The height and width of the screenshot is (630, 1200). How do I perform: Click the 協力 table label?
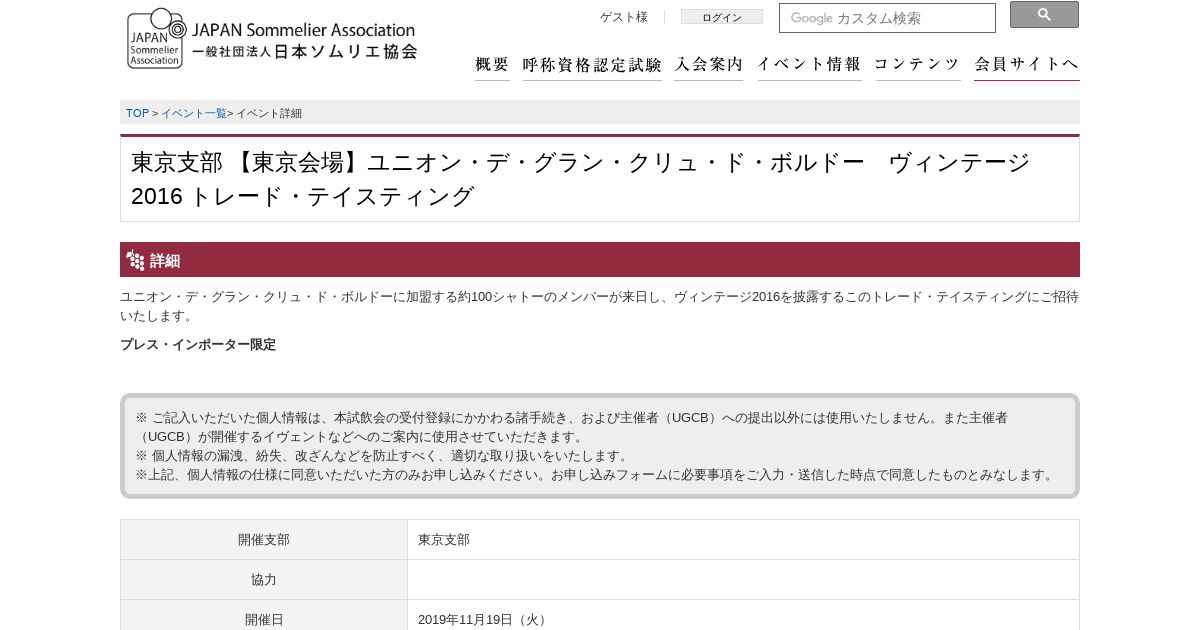coord(264,579)
